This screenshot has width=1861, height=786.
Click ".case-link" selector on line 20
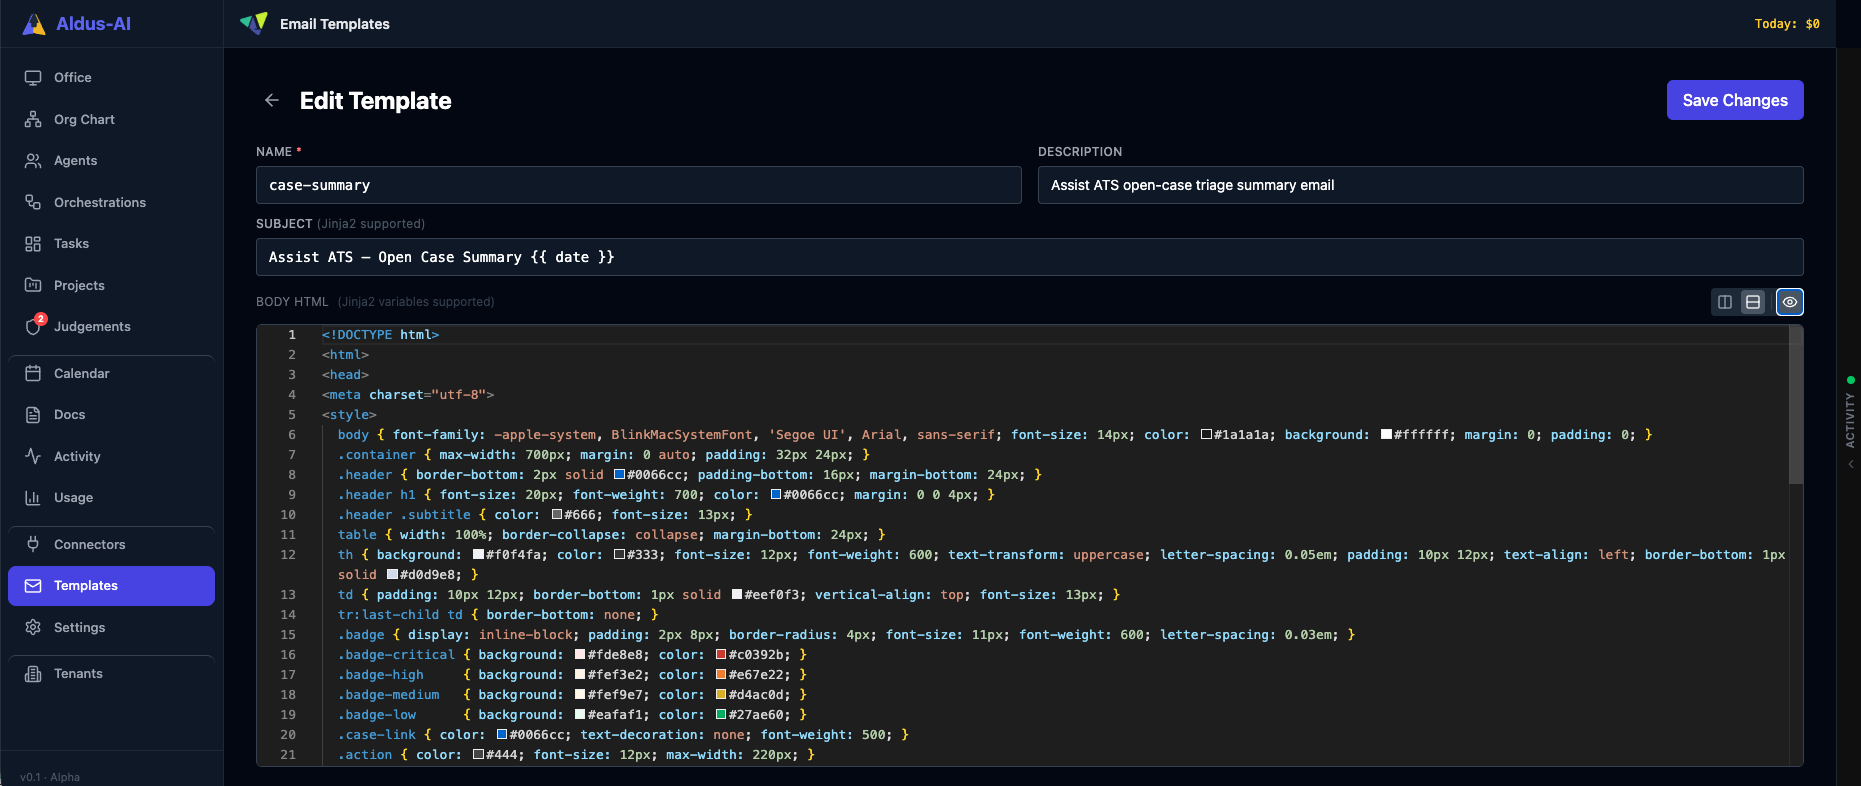(x=377, y=735)
